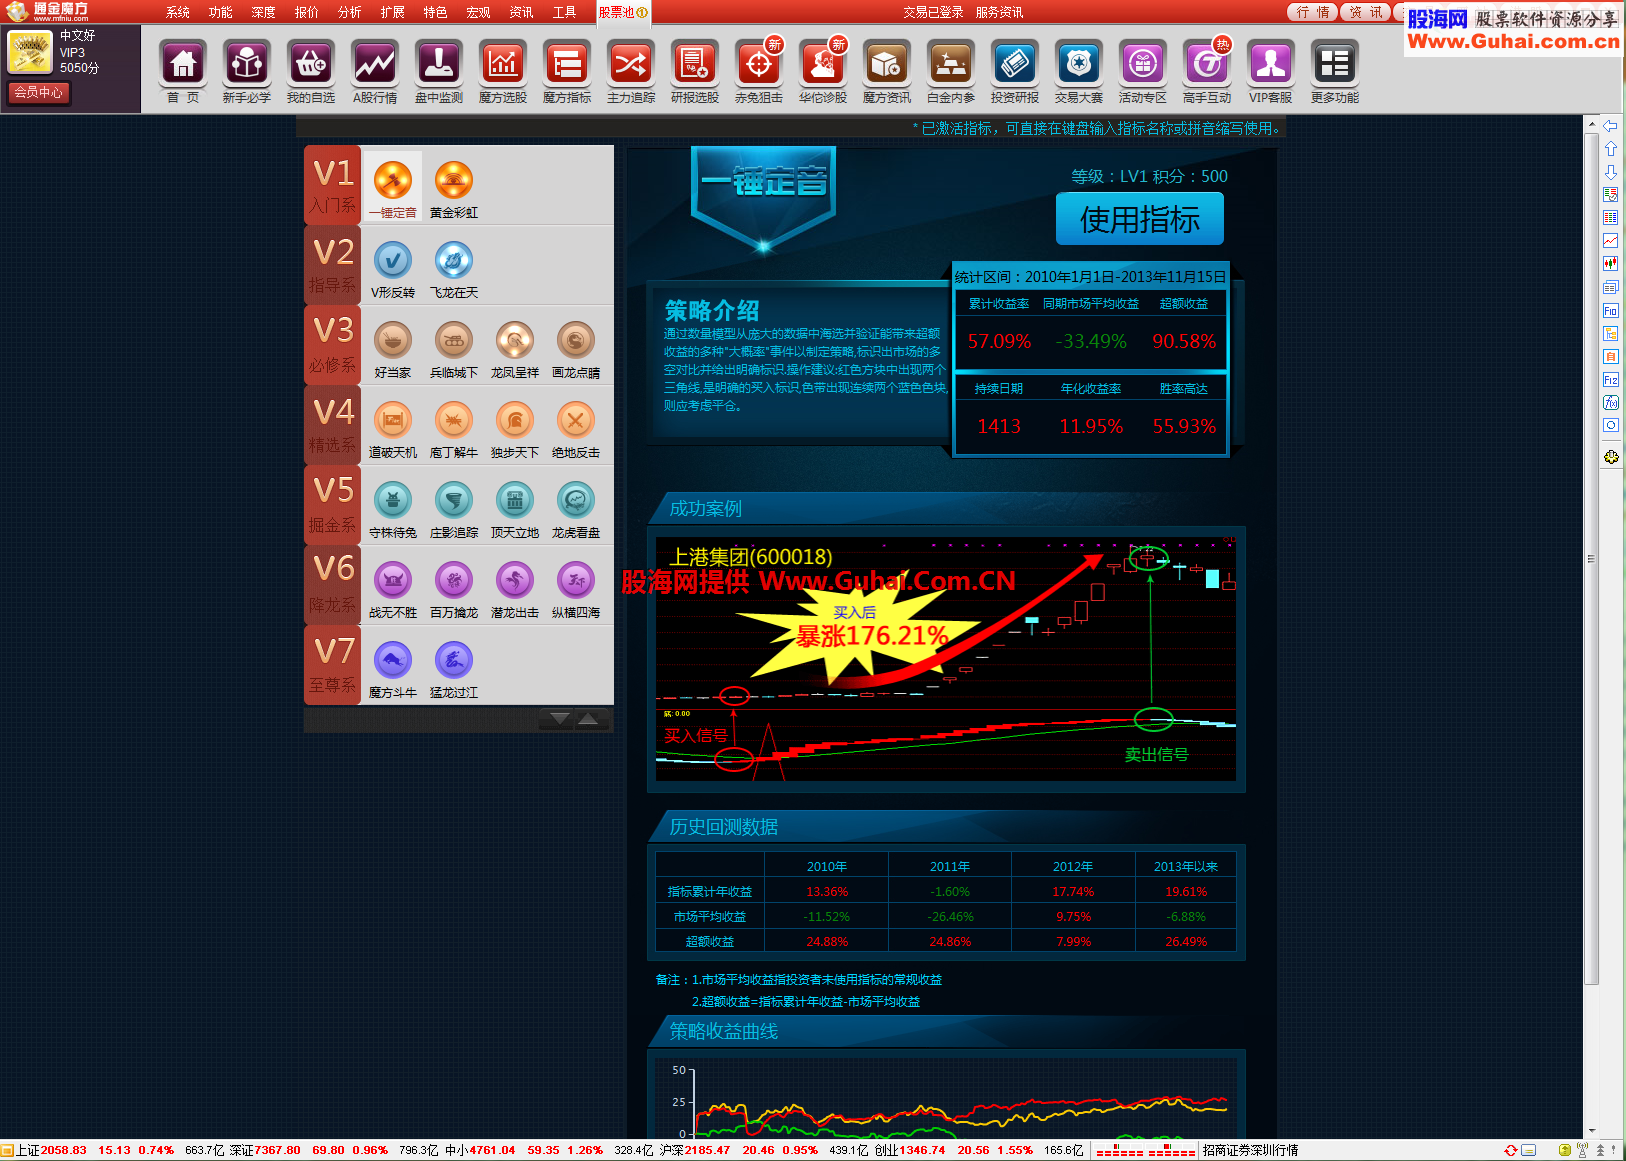Select the 龙虎看盘 indicator
Screen dimensions: 1626x1161
click(x=576, y=508)
